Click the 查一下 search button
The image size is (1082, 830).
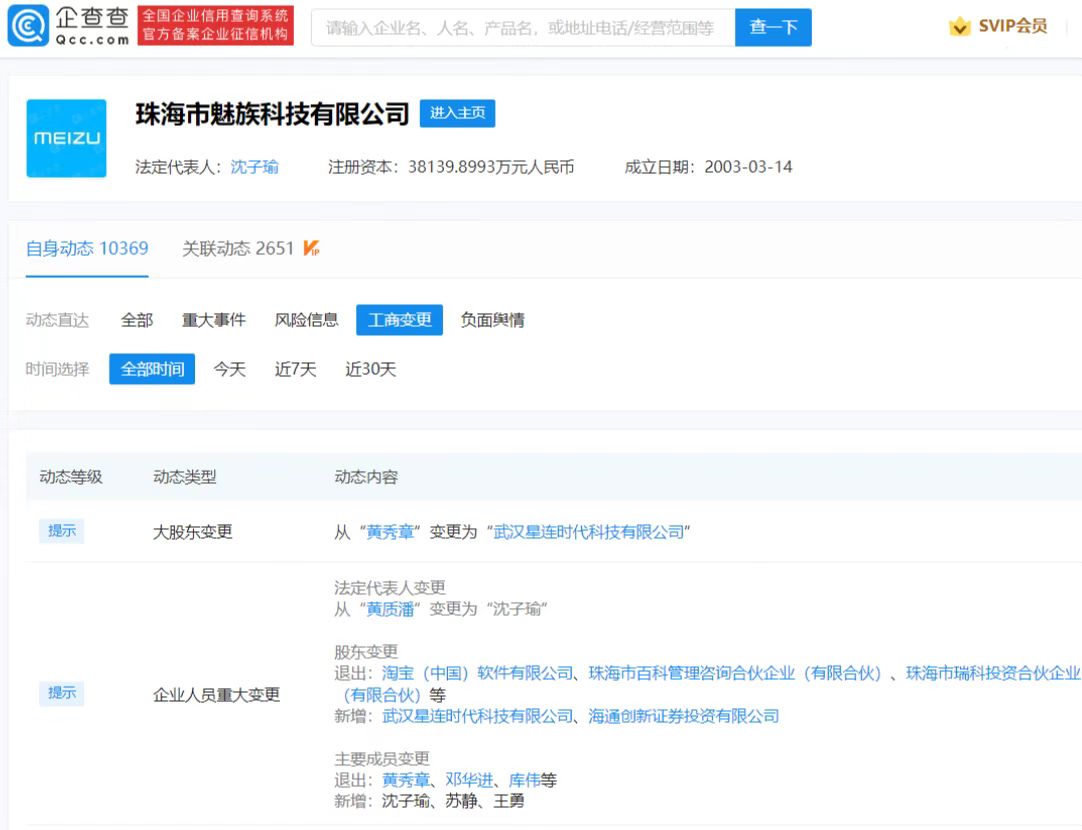click(x=773, y=28)
